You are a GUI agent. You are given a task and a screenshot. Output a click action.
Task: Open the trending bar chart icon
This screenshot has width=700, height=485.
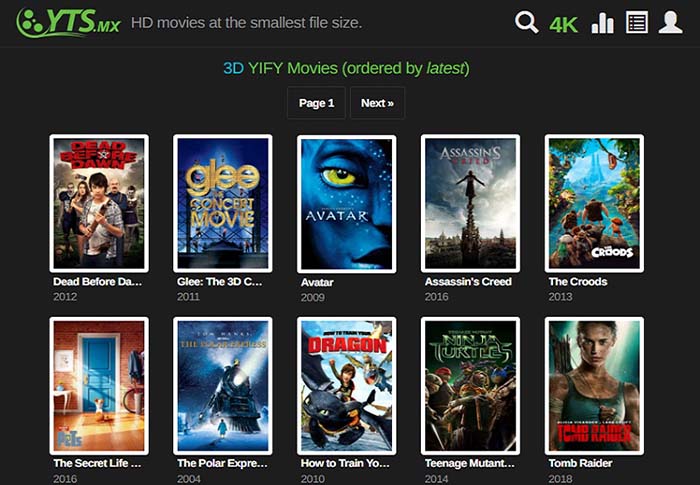(602, 23)
